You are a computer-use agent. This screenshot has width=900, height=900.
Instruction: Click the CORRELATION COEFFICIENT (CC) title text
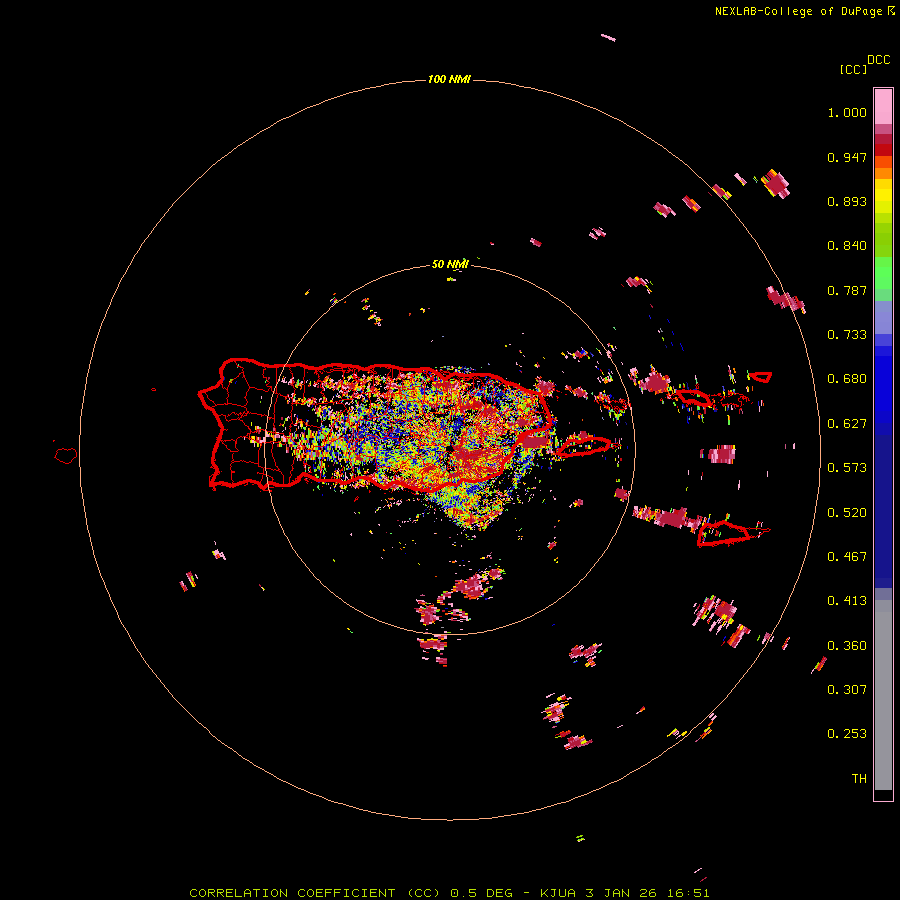click(315, 893)
